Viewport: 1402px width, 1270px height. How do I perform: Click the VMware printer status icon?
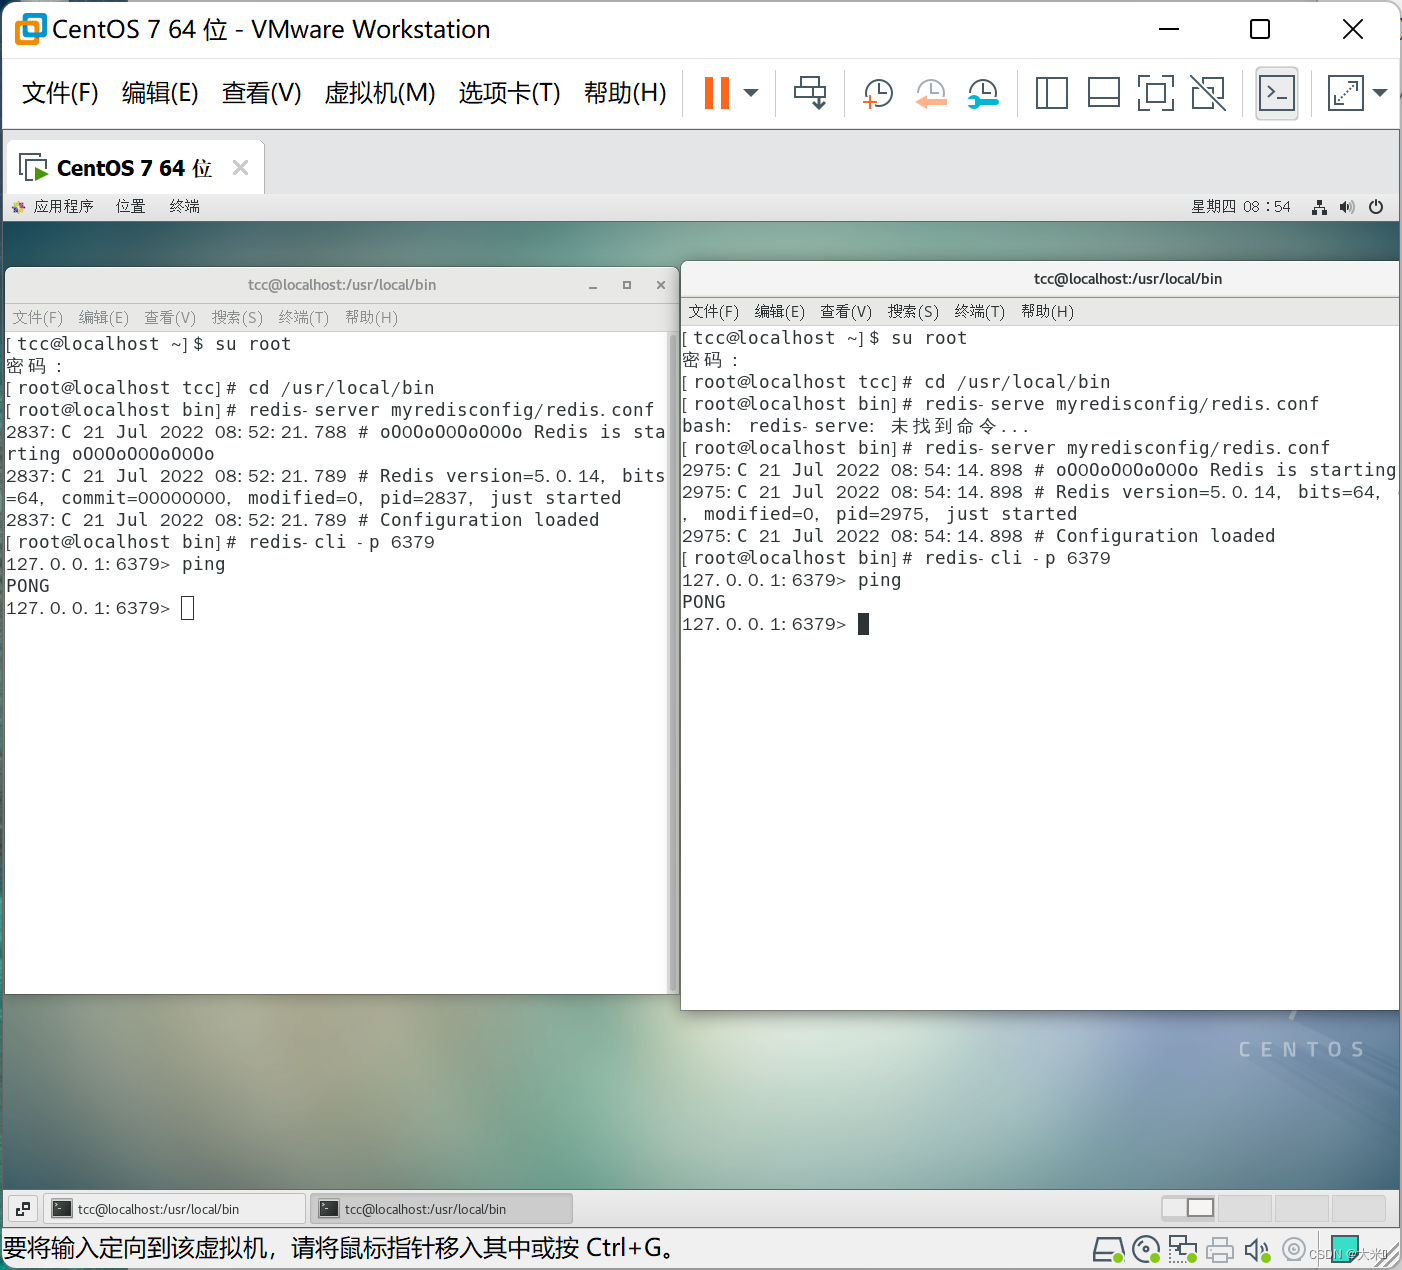tap(1220, 1250)
